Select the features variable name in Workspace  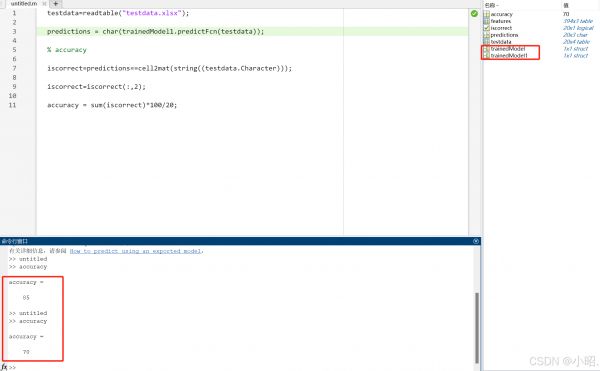click(x=501, y=21)
